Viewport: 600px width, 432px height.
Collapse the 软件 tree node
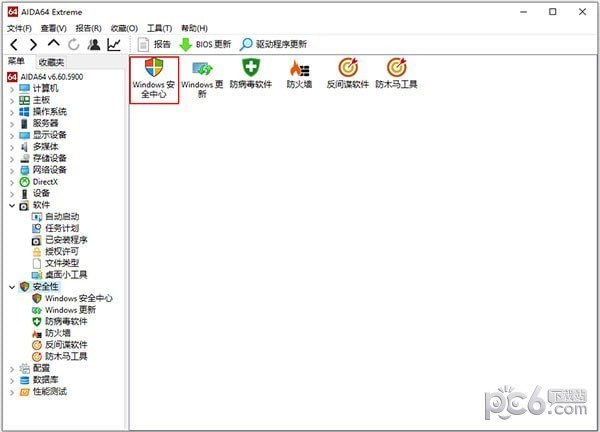tap(12, 205)
